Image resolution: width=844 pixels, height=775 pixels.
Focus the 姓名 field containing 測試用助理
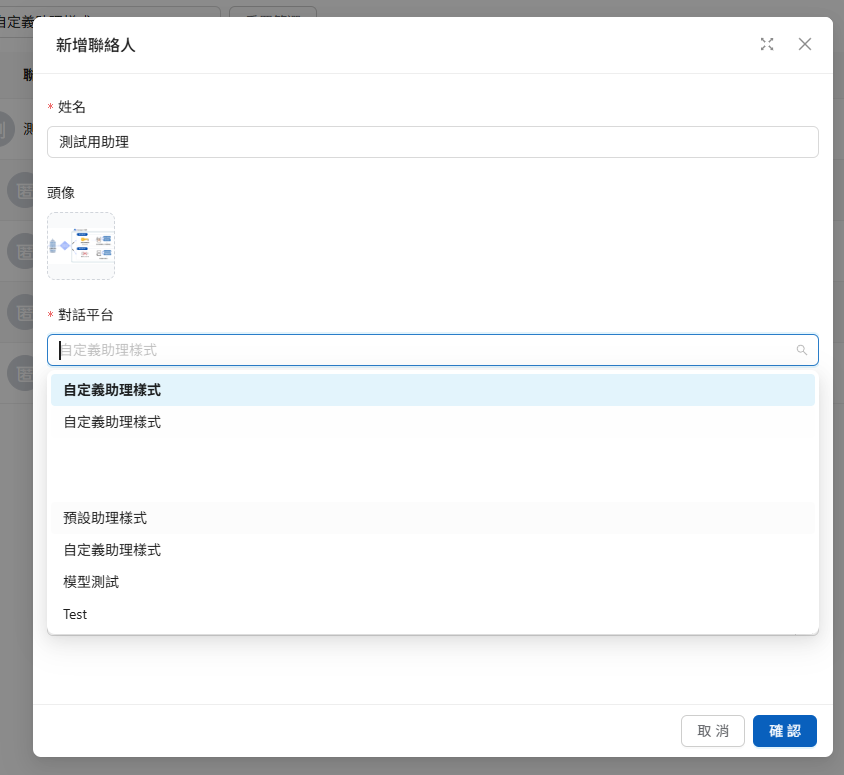pos(432,142)
